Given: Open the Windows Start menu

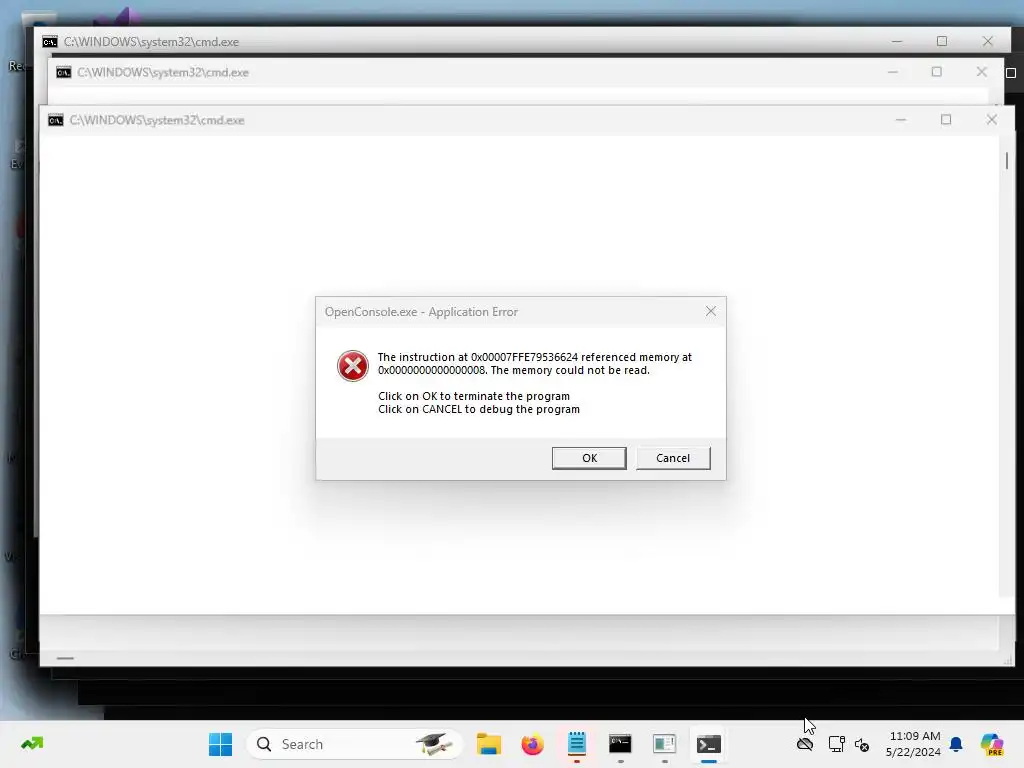Looking at the screenshot, I should [220, 744].
